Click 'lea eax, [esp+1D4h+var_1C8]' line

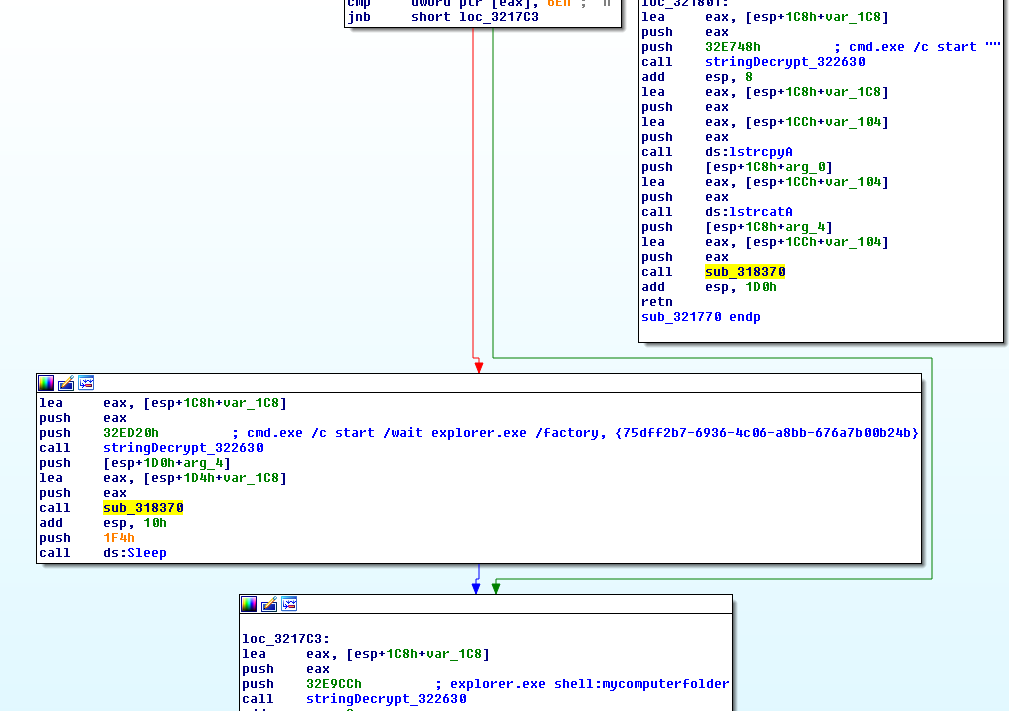pos(163,478)
